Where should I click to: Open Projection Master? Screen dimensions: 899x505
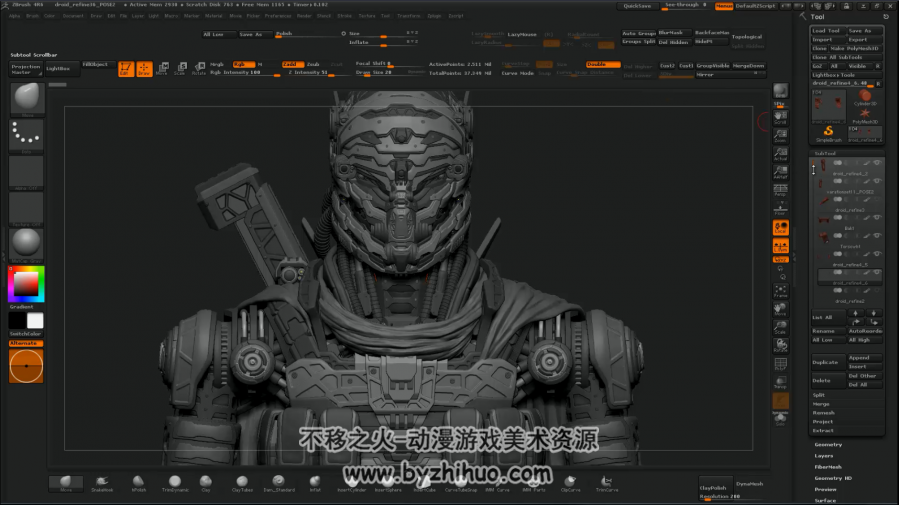[26, 69]
